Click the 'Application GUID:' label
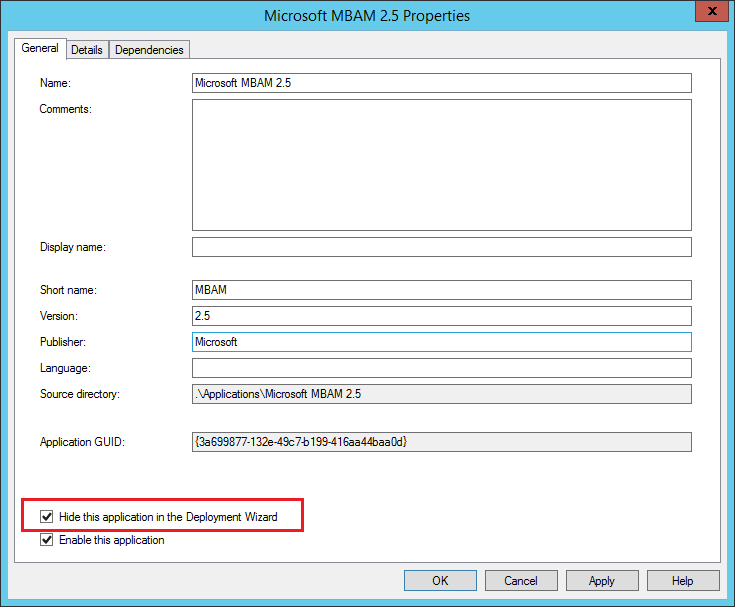This screenshot has height=607, width=735. pyautogui.click(x=82, y=442)
